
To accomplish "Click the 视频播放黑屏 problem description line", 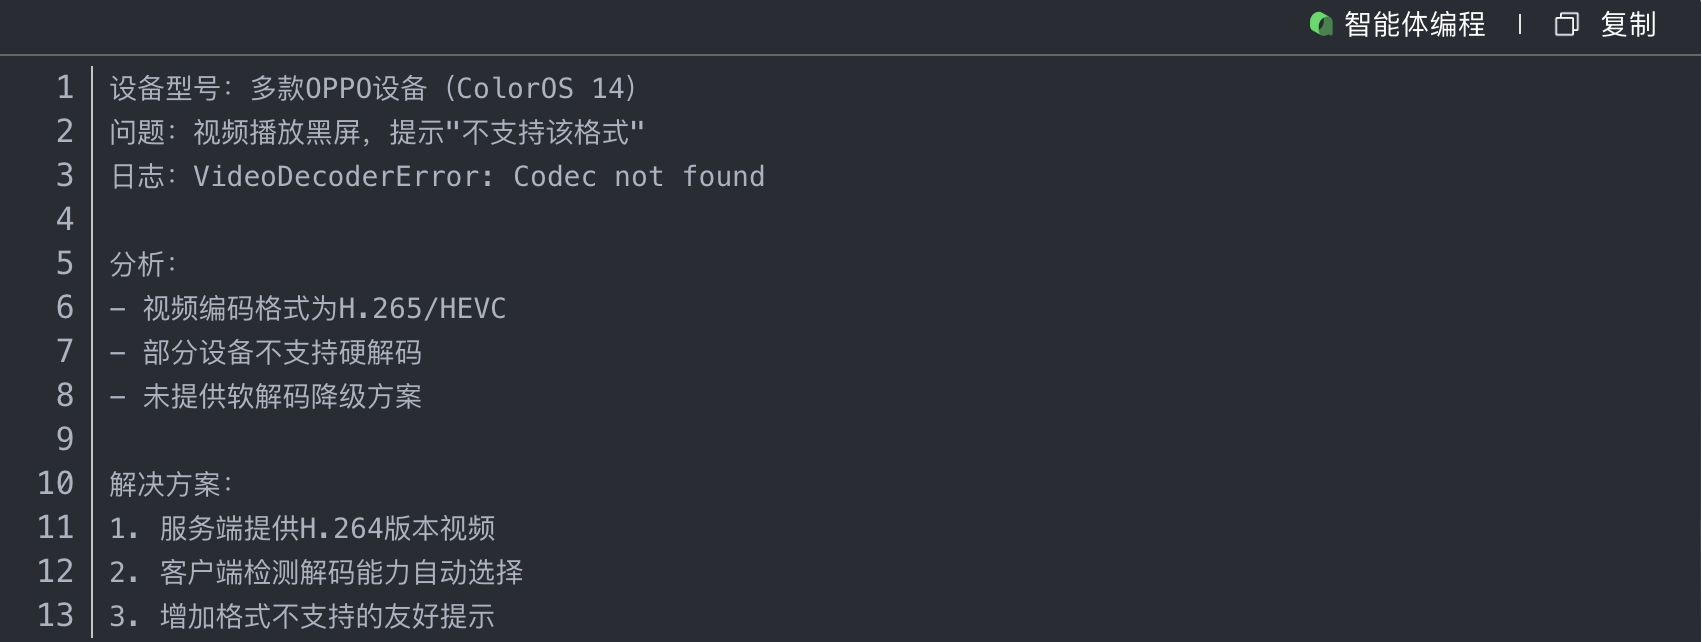I will [377, 132].
